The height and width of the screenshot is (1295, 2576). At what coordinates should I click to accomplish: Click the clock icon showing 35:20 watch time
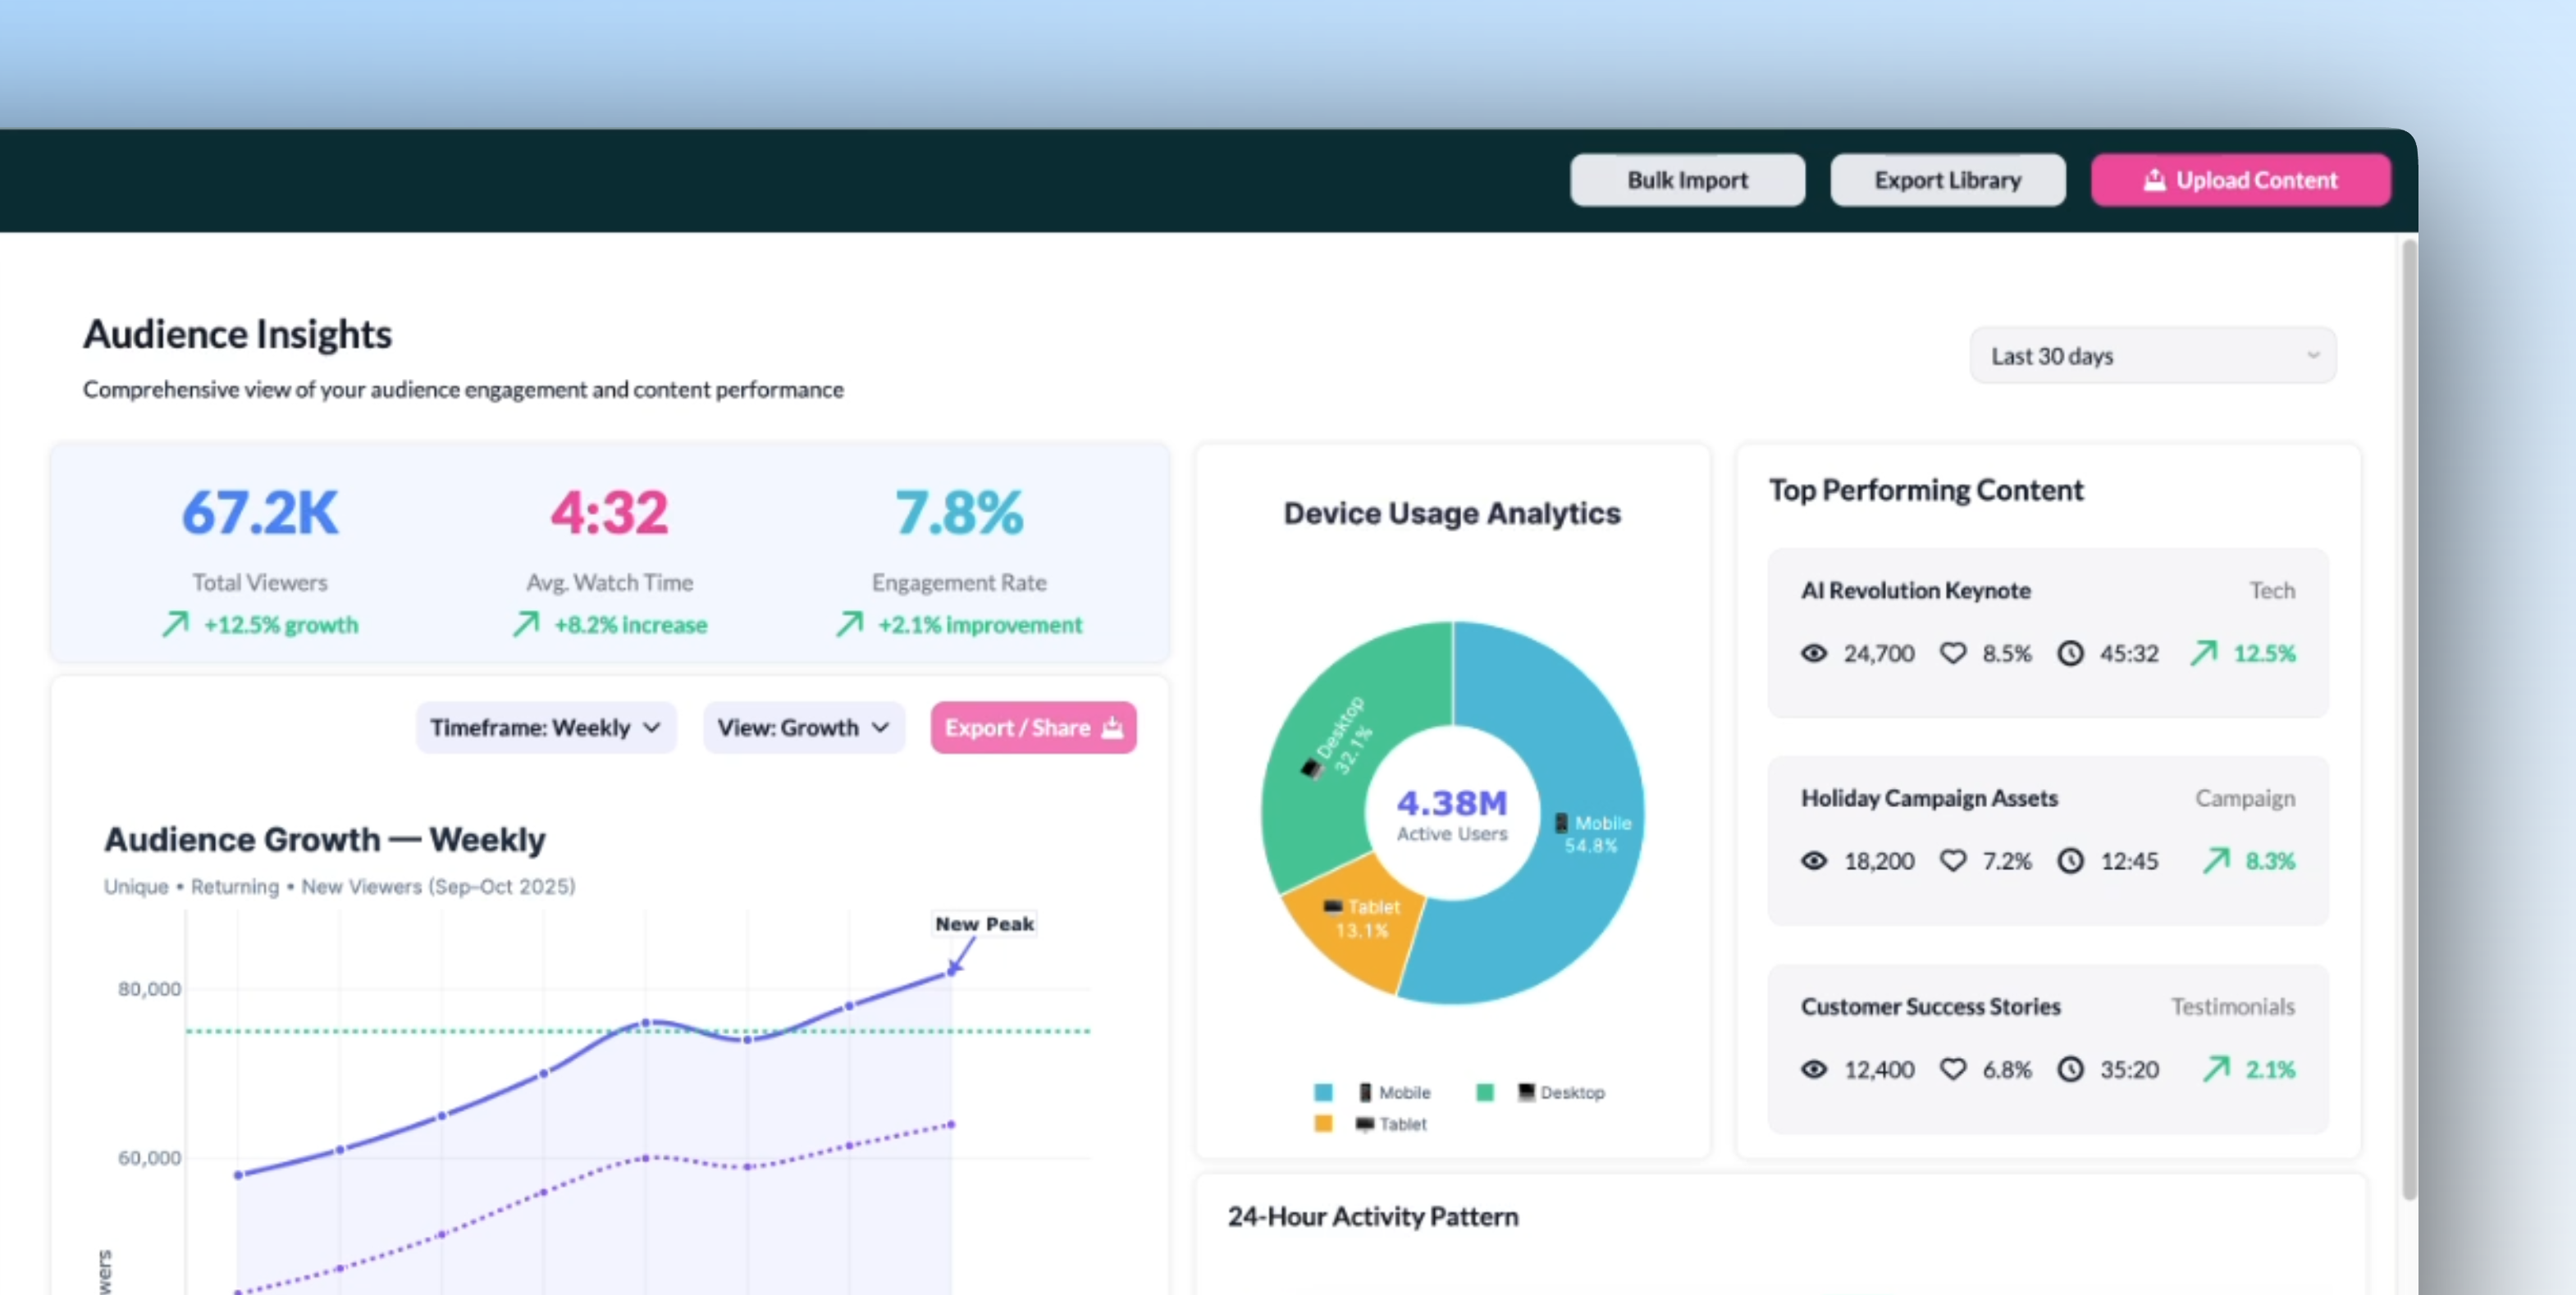2070,1069
